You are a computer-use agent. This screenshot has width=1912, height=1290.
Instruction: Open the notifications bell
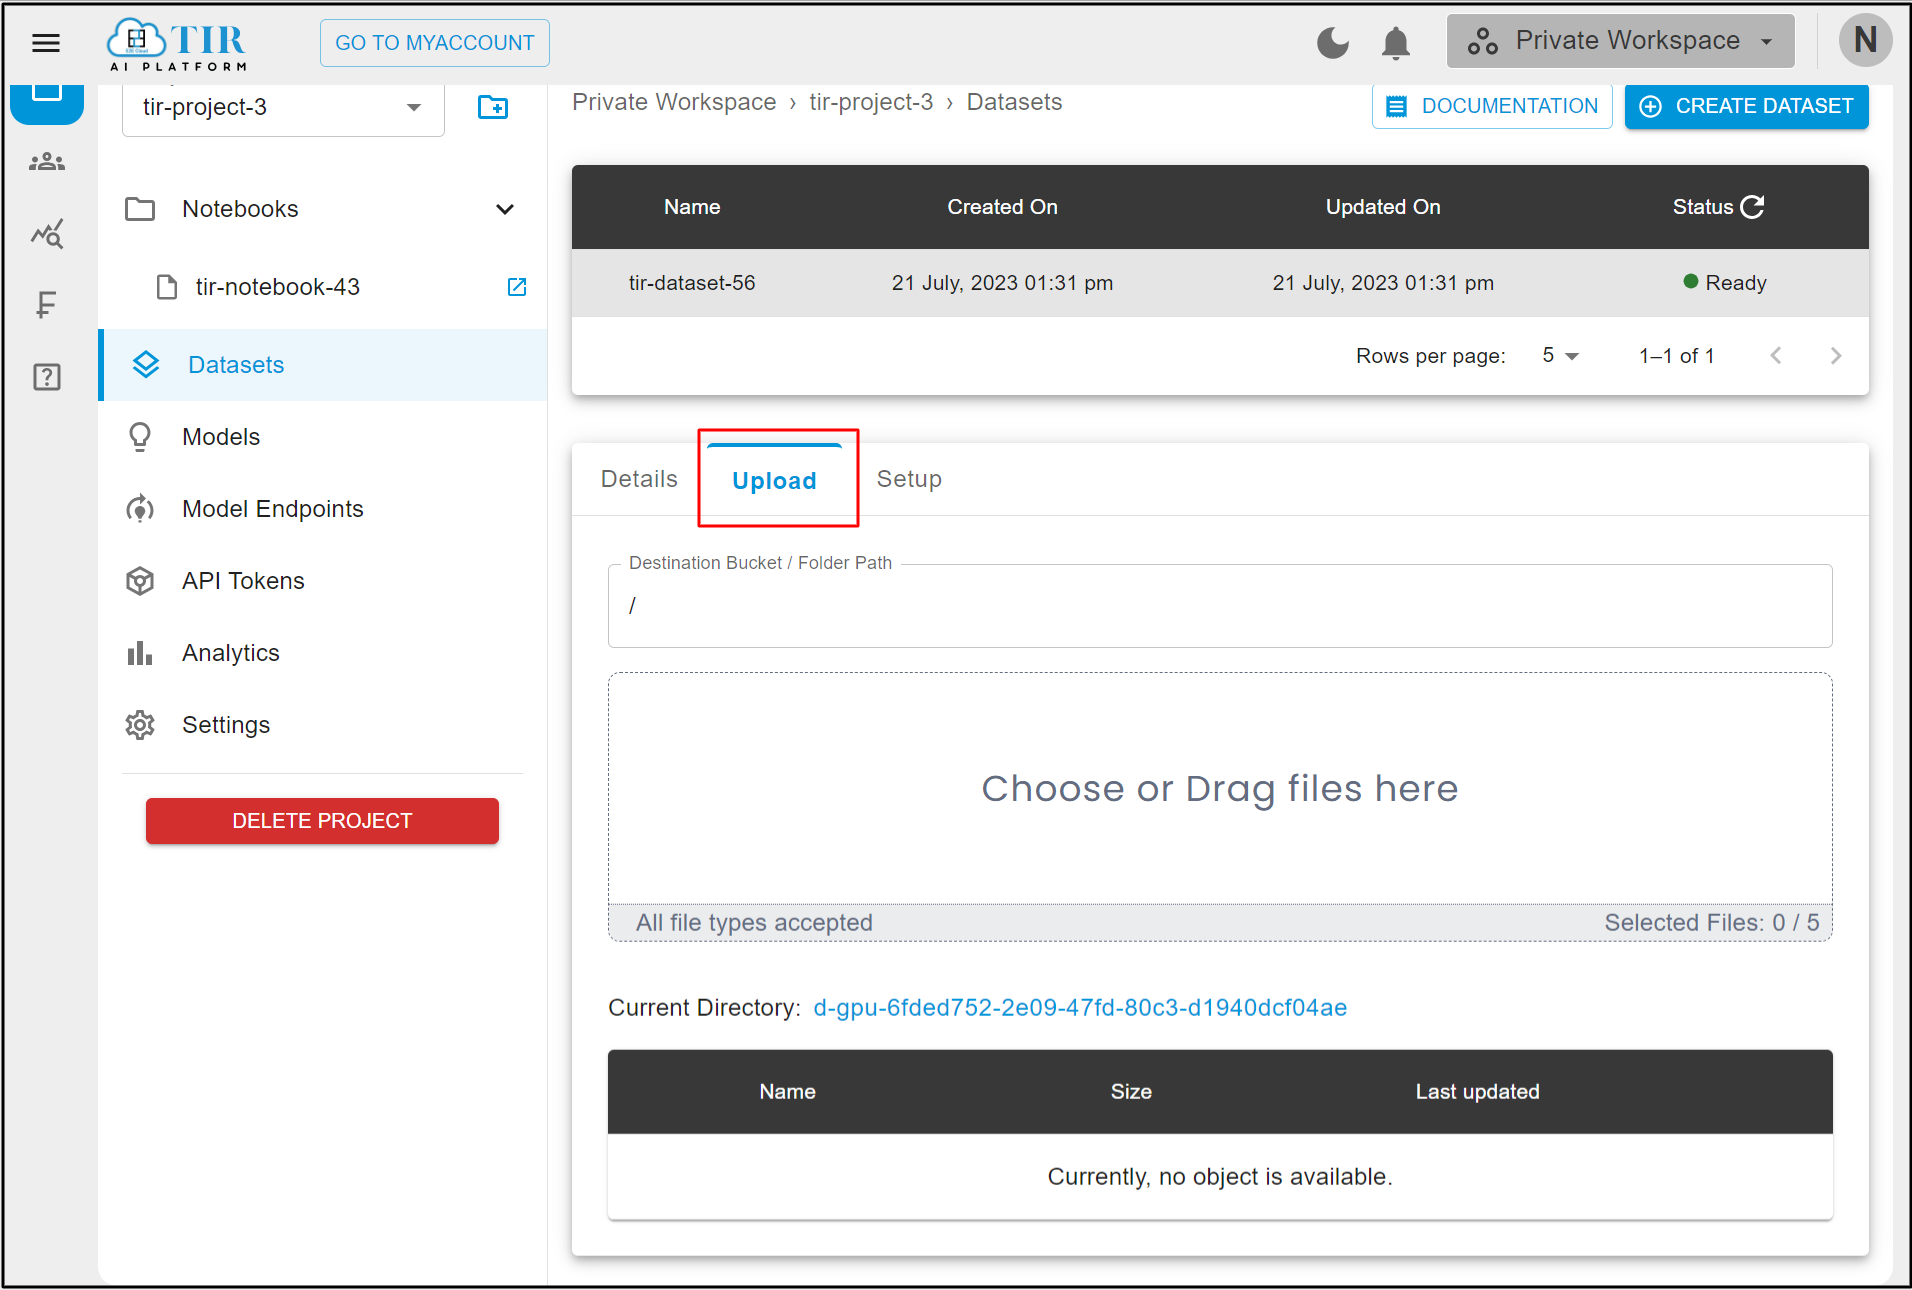click(x=1395, y=43)
